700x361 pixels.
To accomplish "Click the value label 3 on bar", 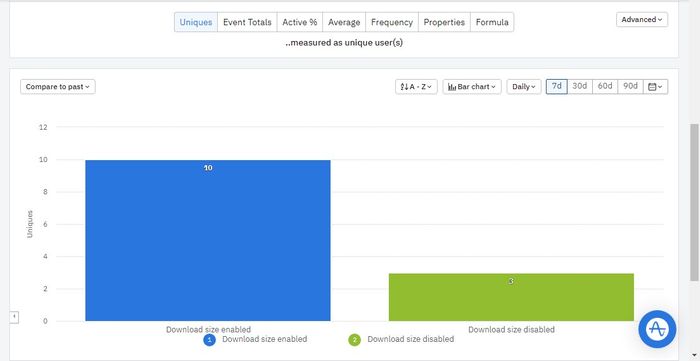I will (511, 281).
